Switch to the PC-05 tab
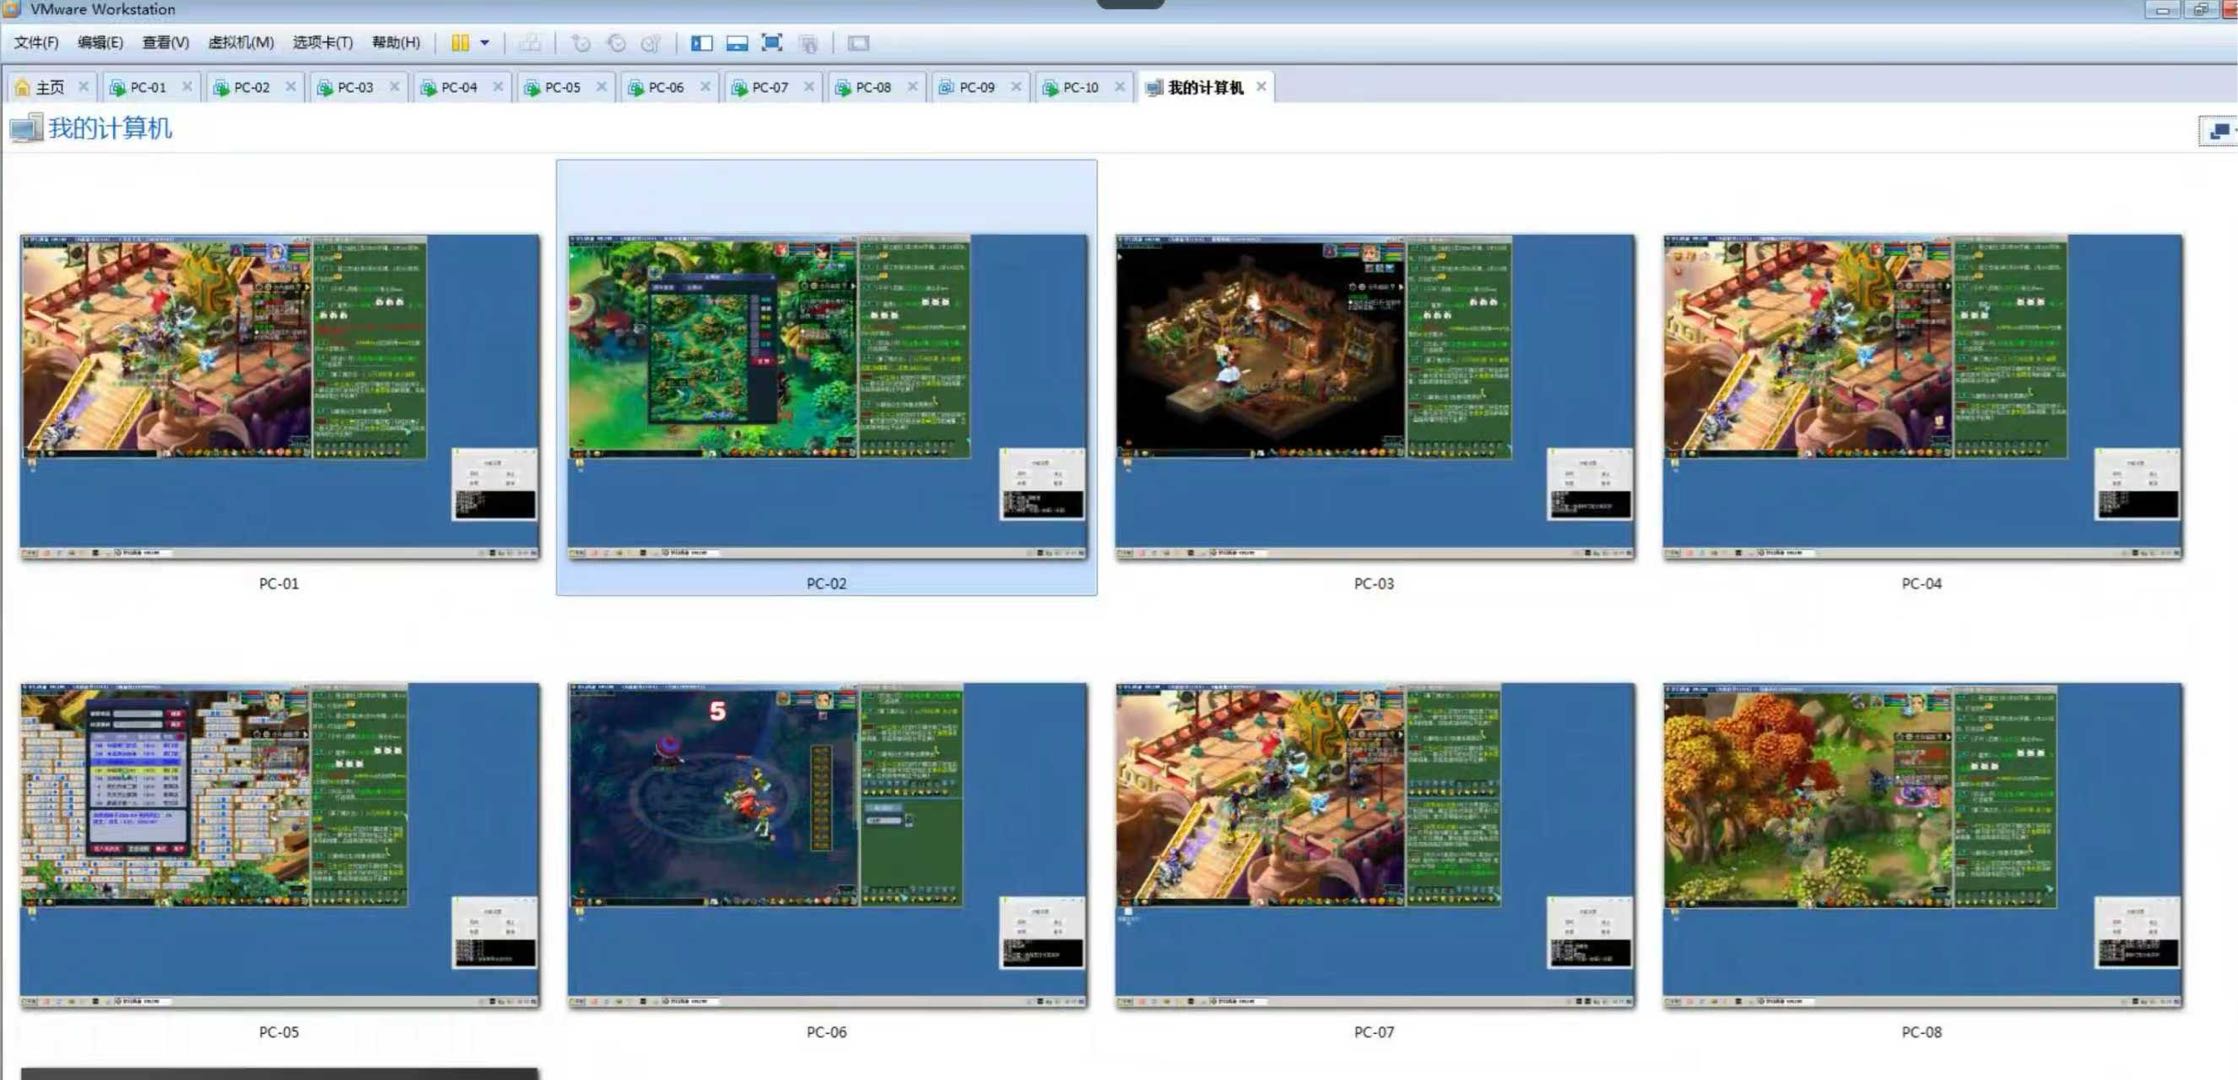The width and height of the screenshot is (2238, 1080). click(x=562, y=88)
